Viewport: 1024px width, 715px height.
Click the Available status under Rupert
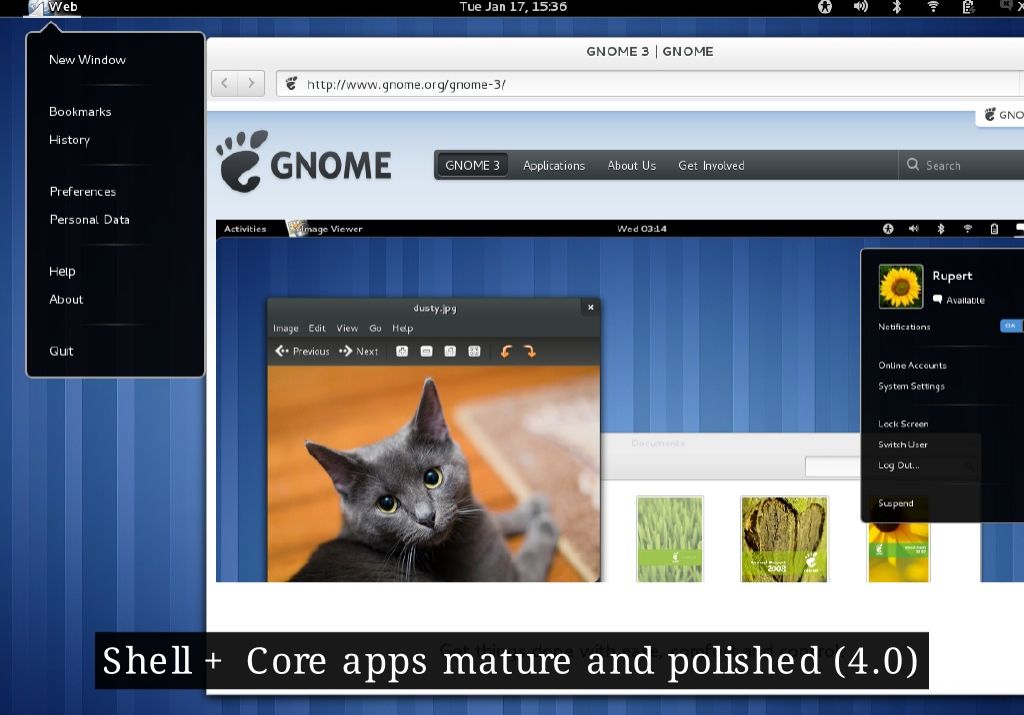(958, 300)
